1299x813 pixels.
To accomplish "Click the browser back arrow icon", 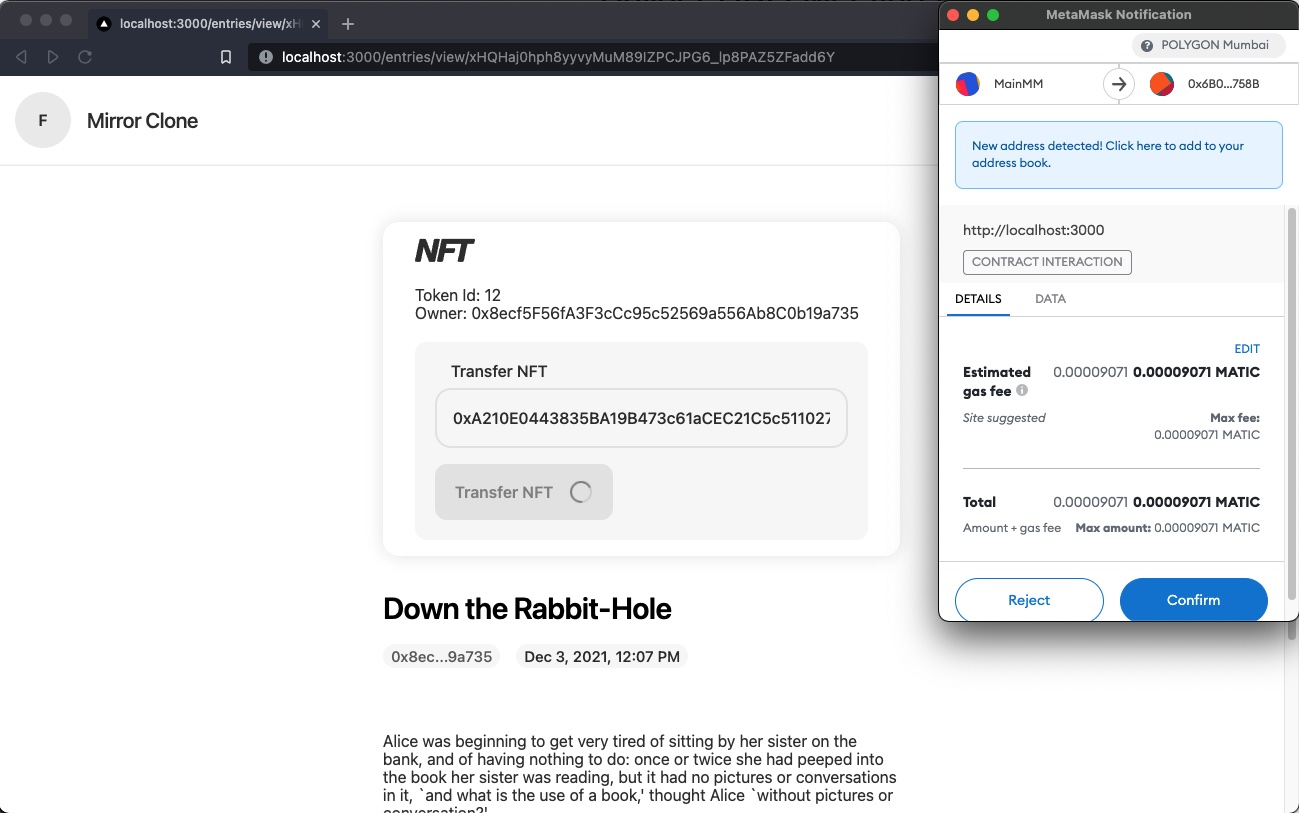I will click(x=21, y=57).
